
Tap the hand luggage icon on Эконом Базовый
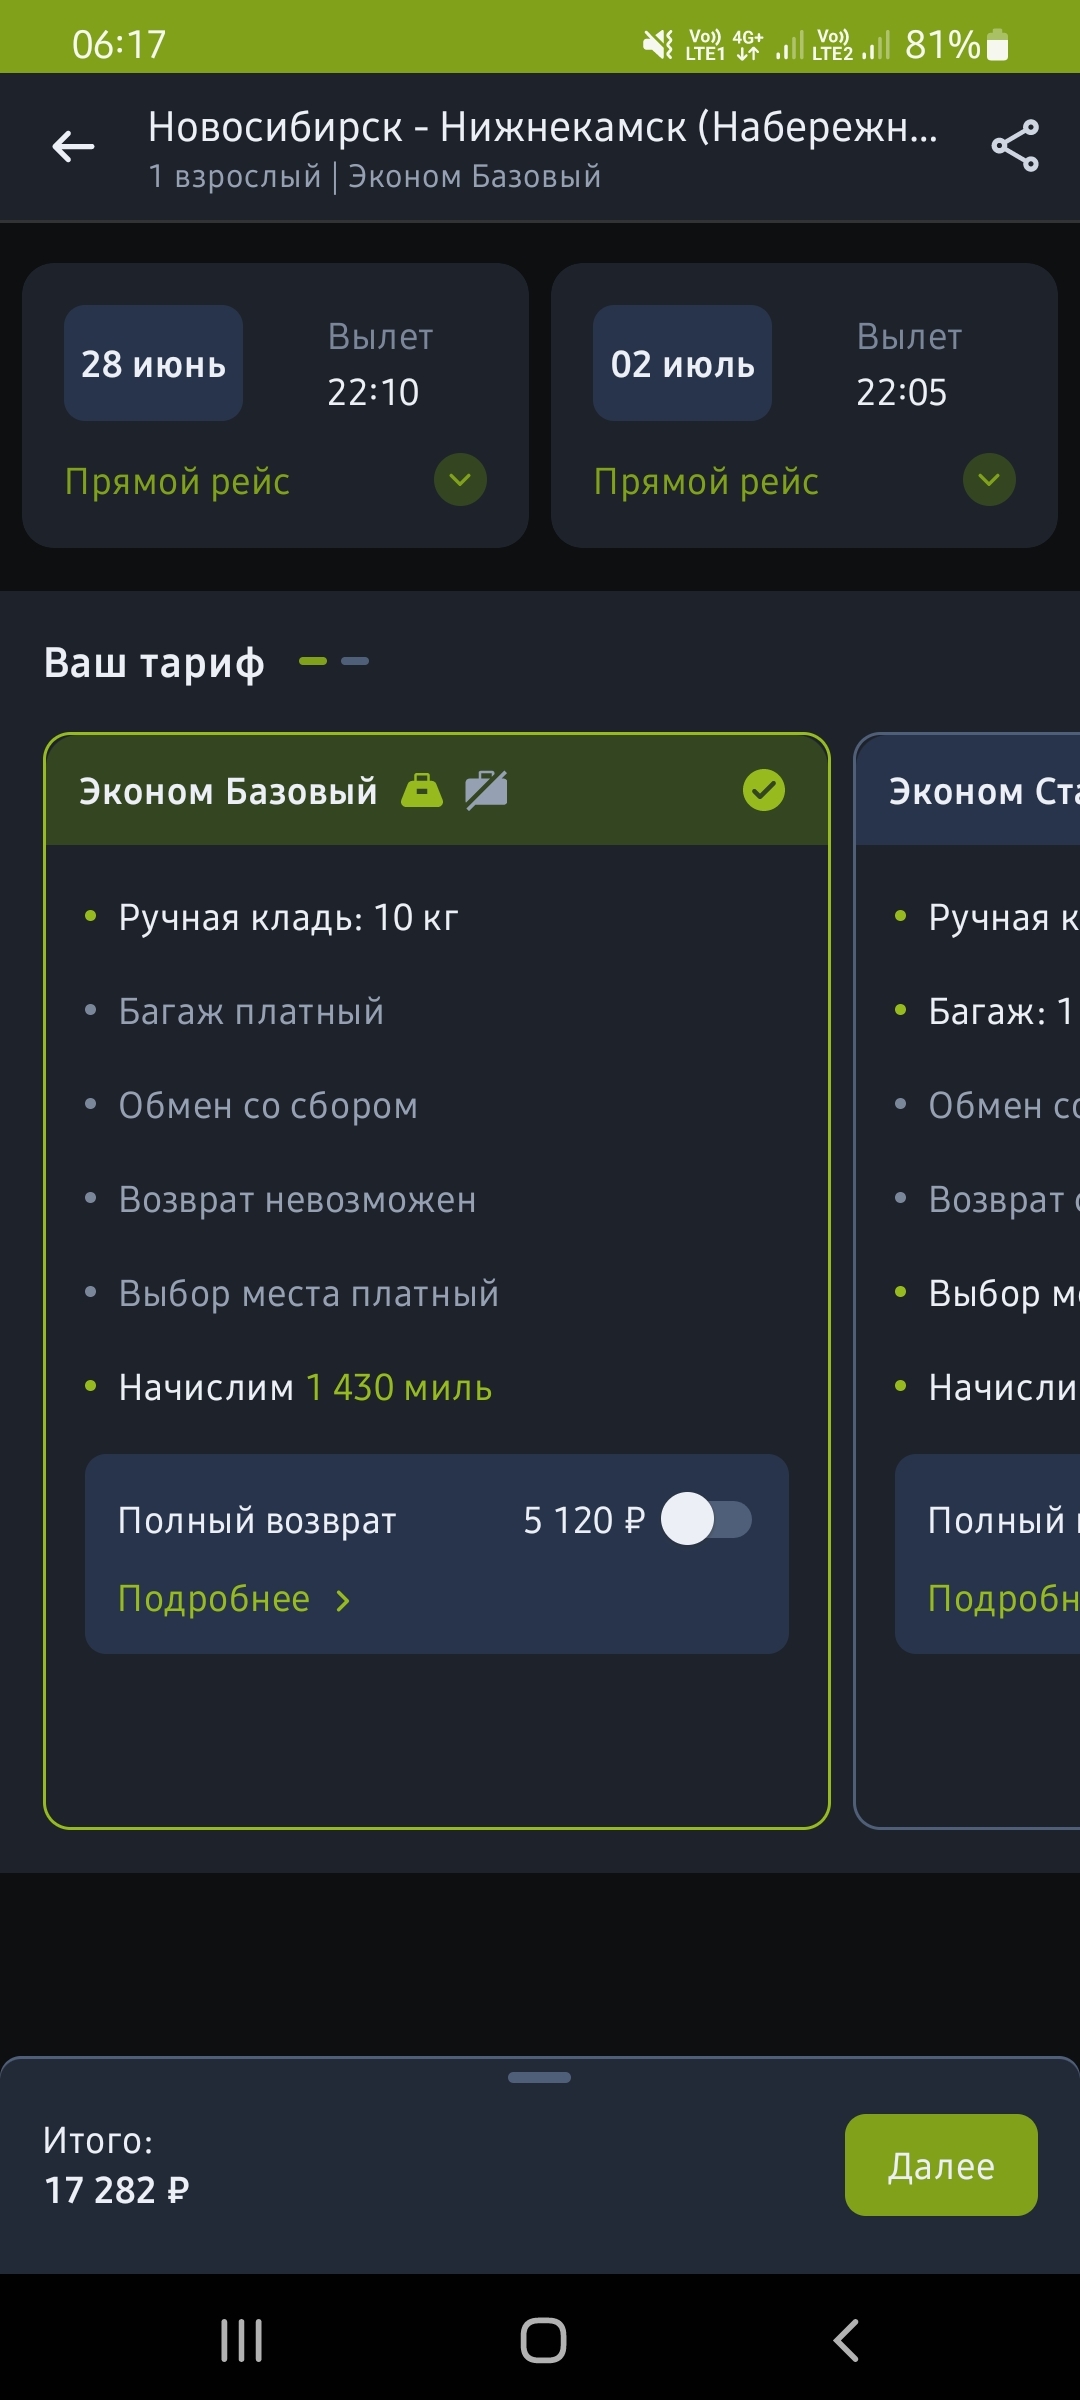coord(421,790)
